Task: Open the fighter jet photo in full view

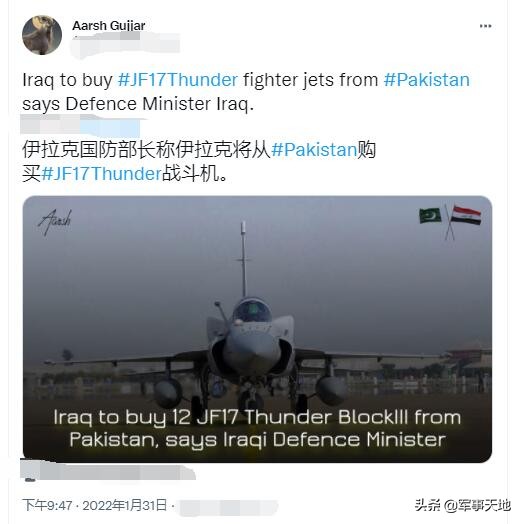Action: click(x=257, y=329)
